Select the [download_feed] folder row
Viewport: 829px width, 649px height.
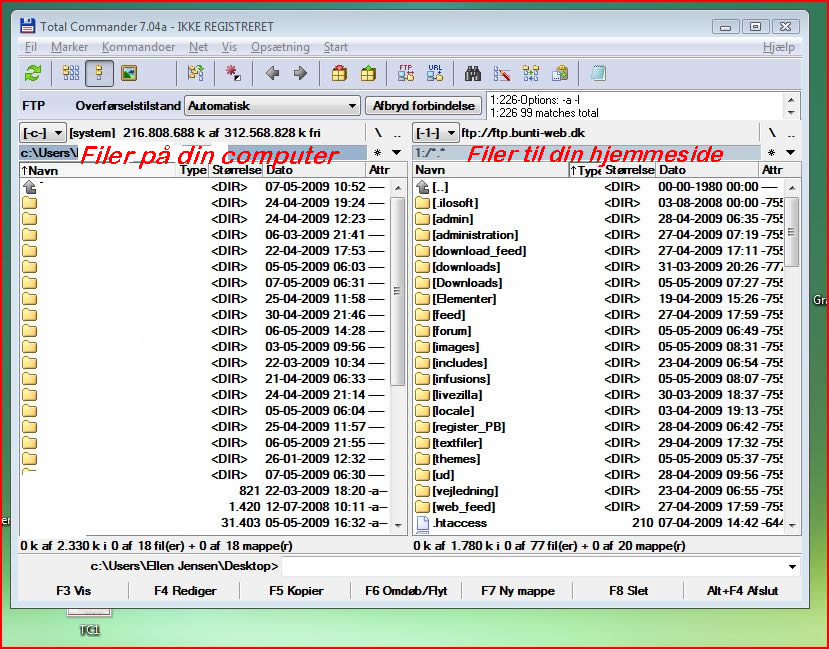coord(599,251)
